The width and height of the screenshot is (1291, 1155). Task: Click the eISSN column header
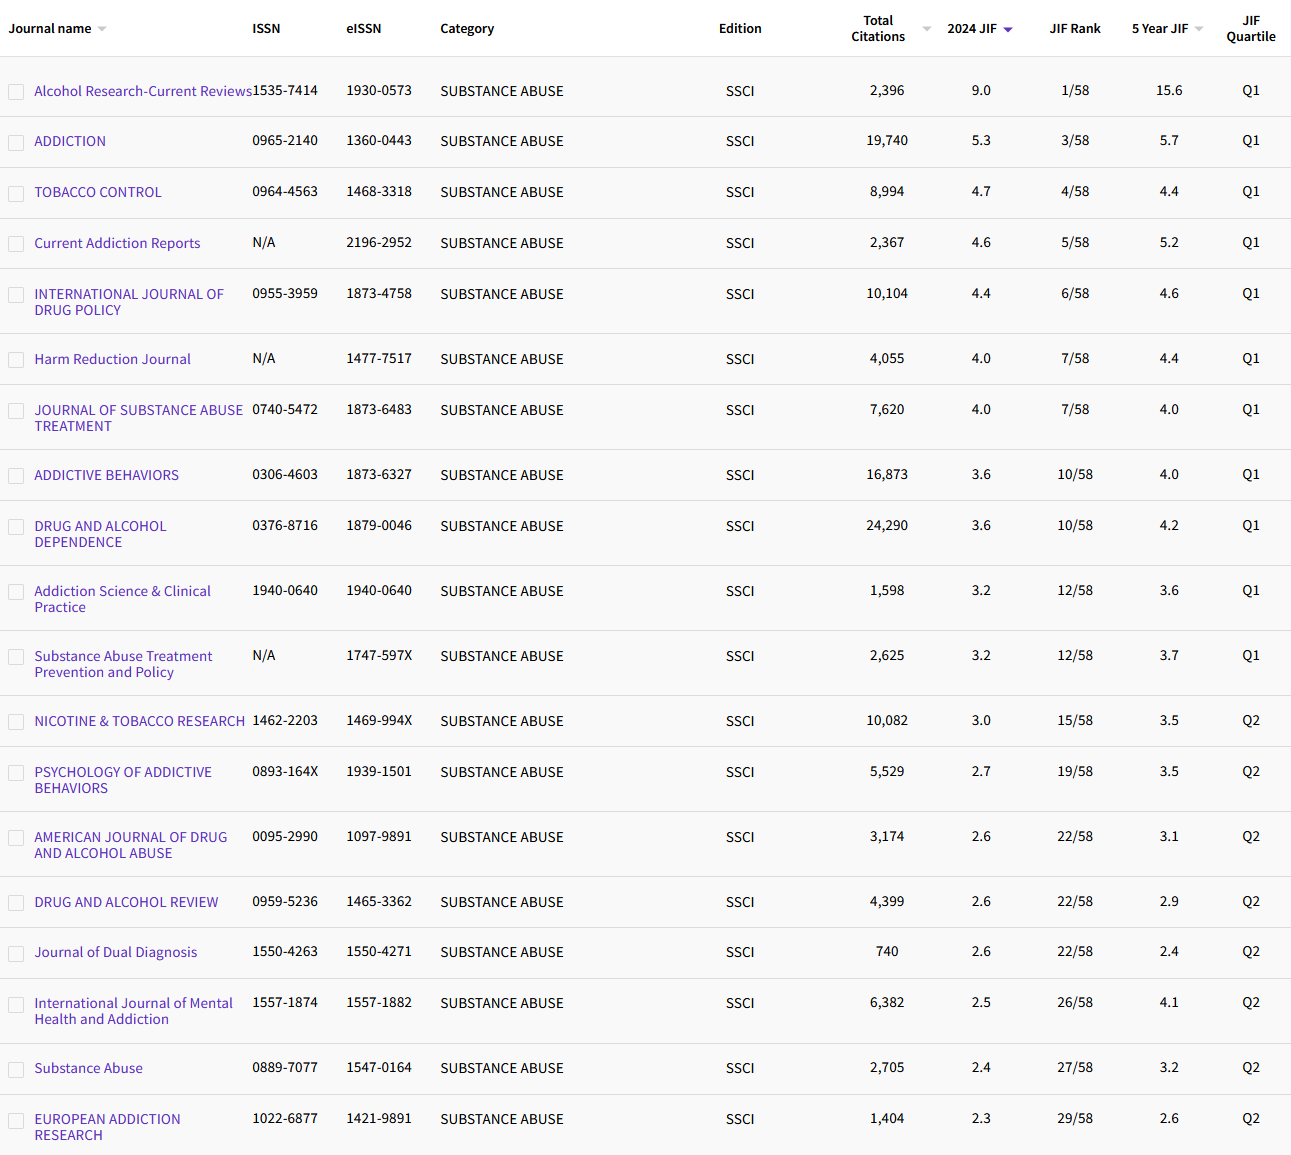coord(363,29)
